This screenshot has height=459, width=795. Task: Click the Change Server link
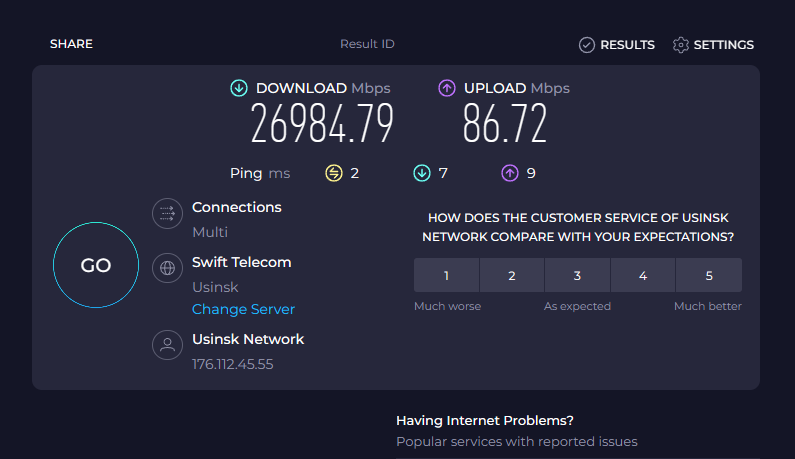coord(243,310)
